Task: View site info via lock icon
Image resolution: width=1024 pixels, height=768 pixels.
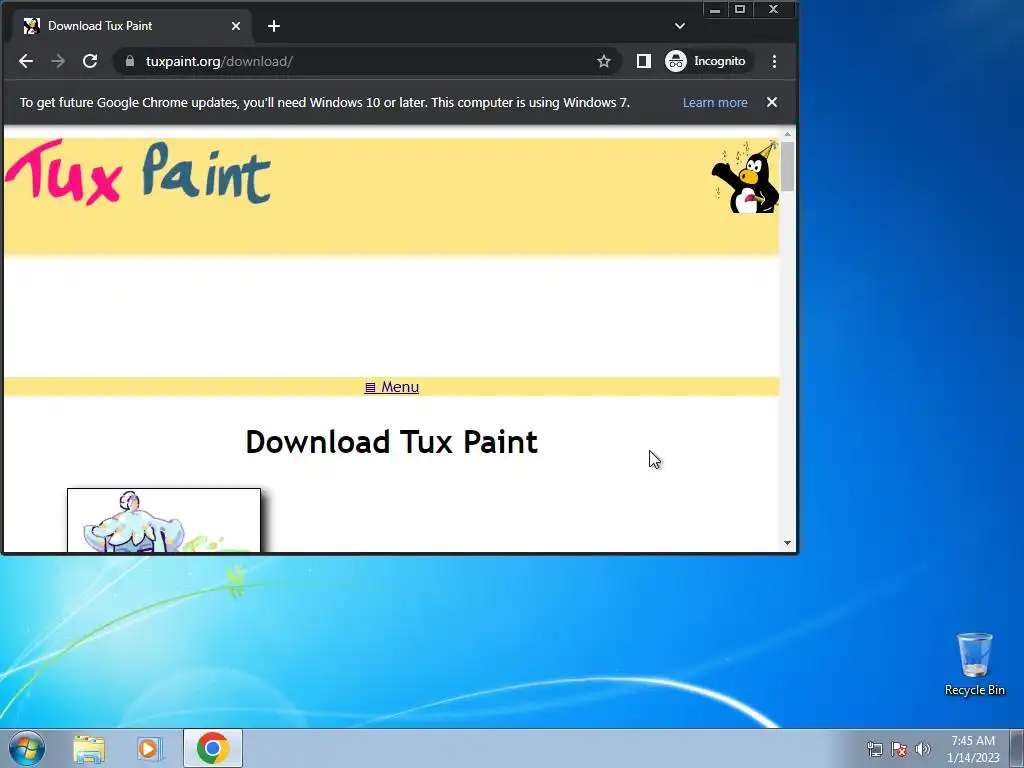Action: (130, 61)
